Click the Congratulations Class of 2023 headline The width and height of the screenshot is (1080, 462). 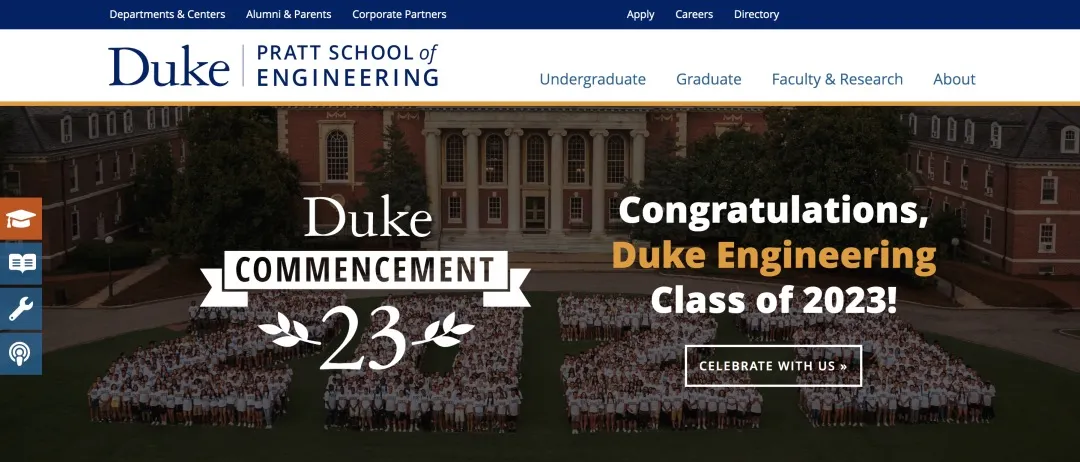[x=773, y=211]
